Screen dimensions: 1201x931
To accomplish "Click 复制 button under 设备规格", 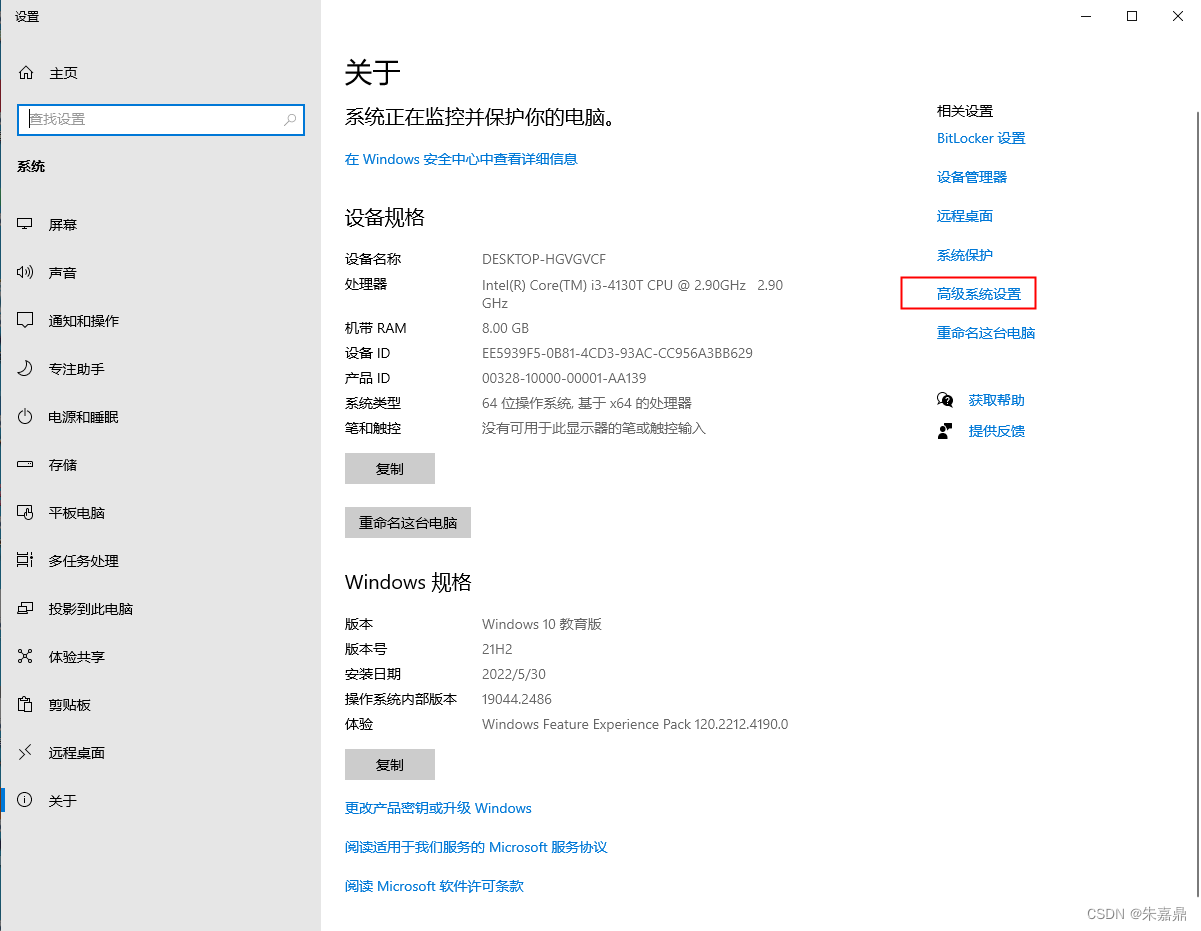I will pos(390,468).
